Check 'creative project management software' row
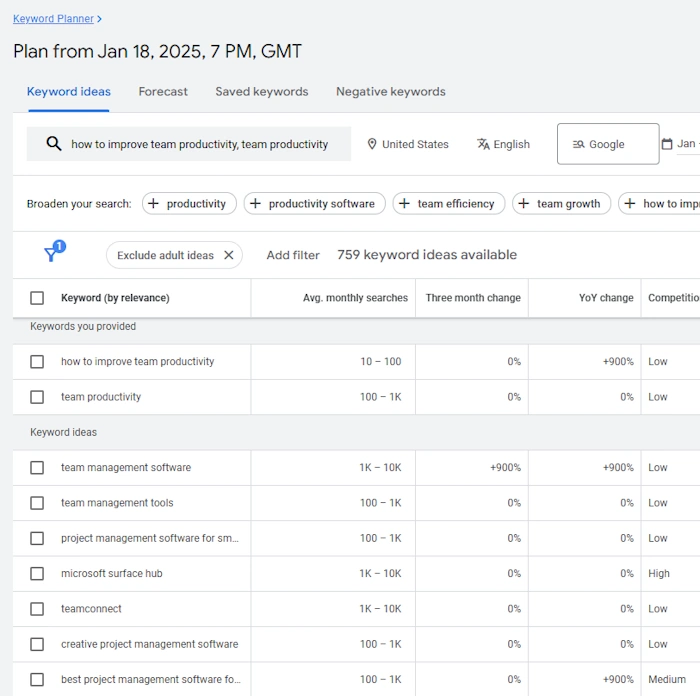The image size is (700, 696). (x=37, y=644)
